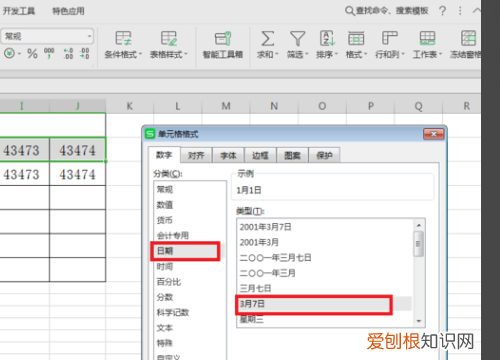Open the Worksheet (工作表) tool
This screenshot has width=500, height=360.
427,45
